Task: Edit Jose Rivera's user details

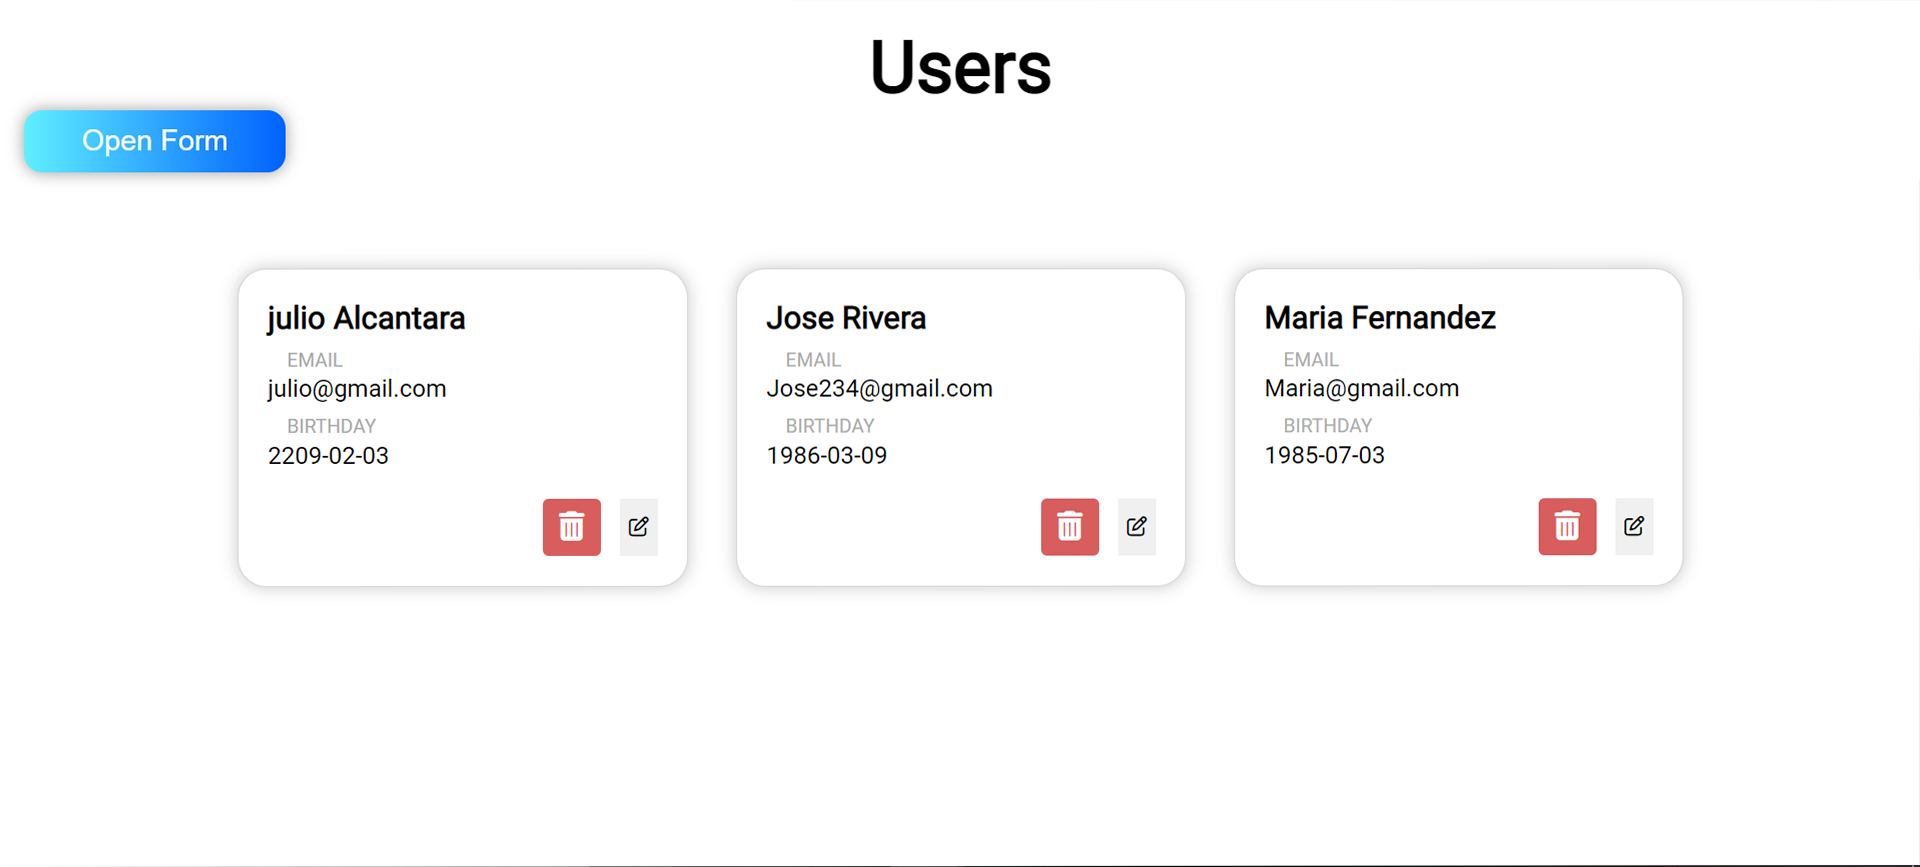Action: [1136, 527]
